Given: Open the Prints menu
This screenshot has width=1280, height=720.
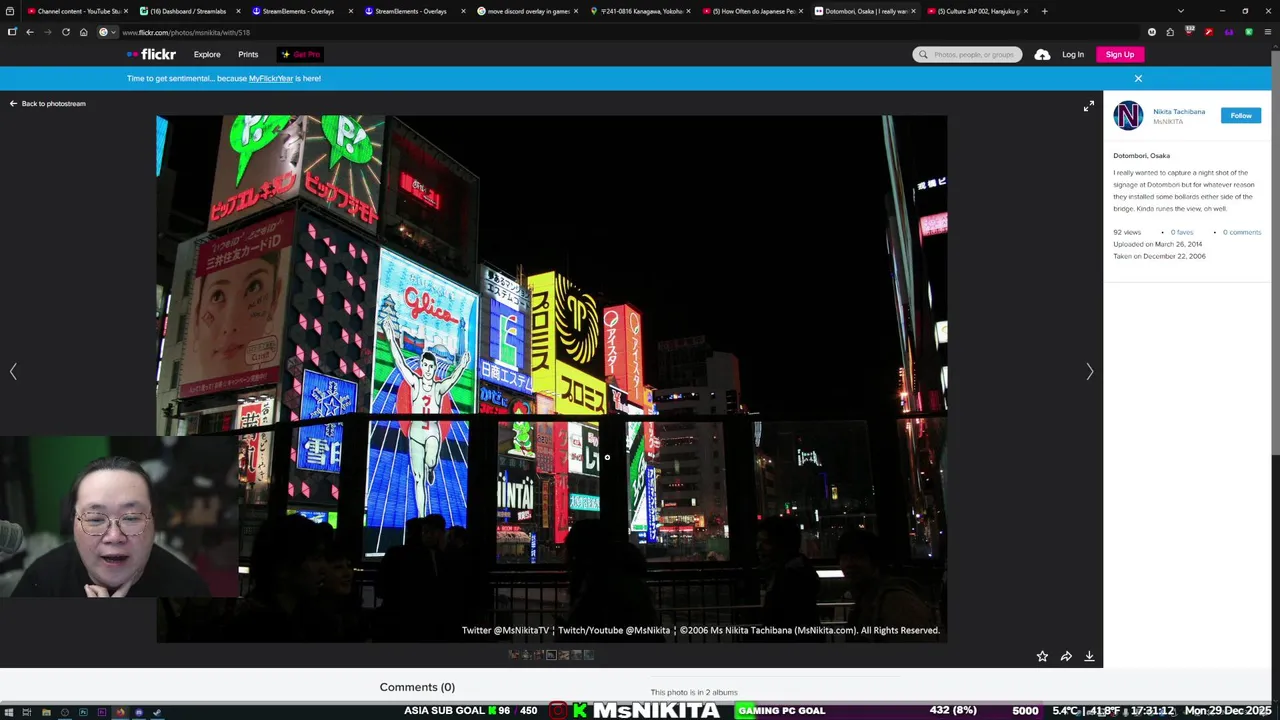Looking at the screenshot, I should 248,54.
